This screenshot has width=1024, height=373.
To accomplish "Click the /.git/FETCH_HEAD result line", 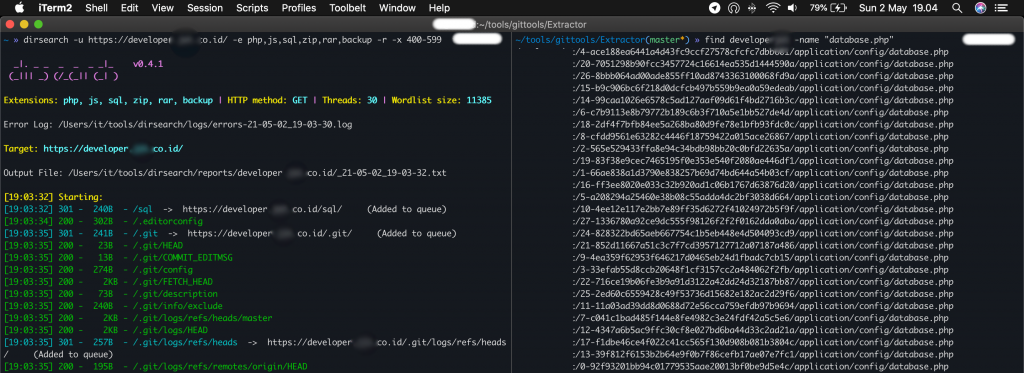I will click(x=108, y=282).
